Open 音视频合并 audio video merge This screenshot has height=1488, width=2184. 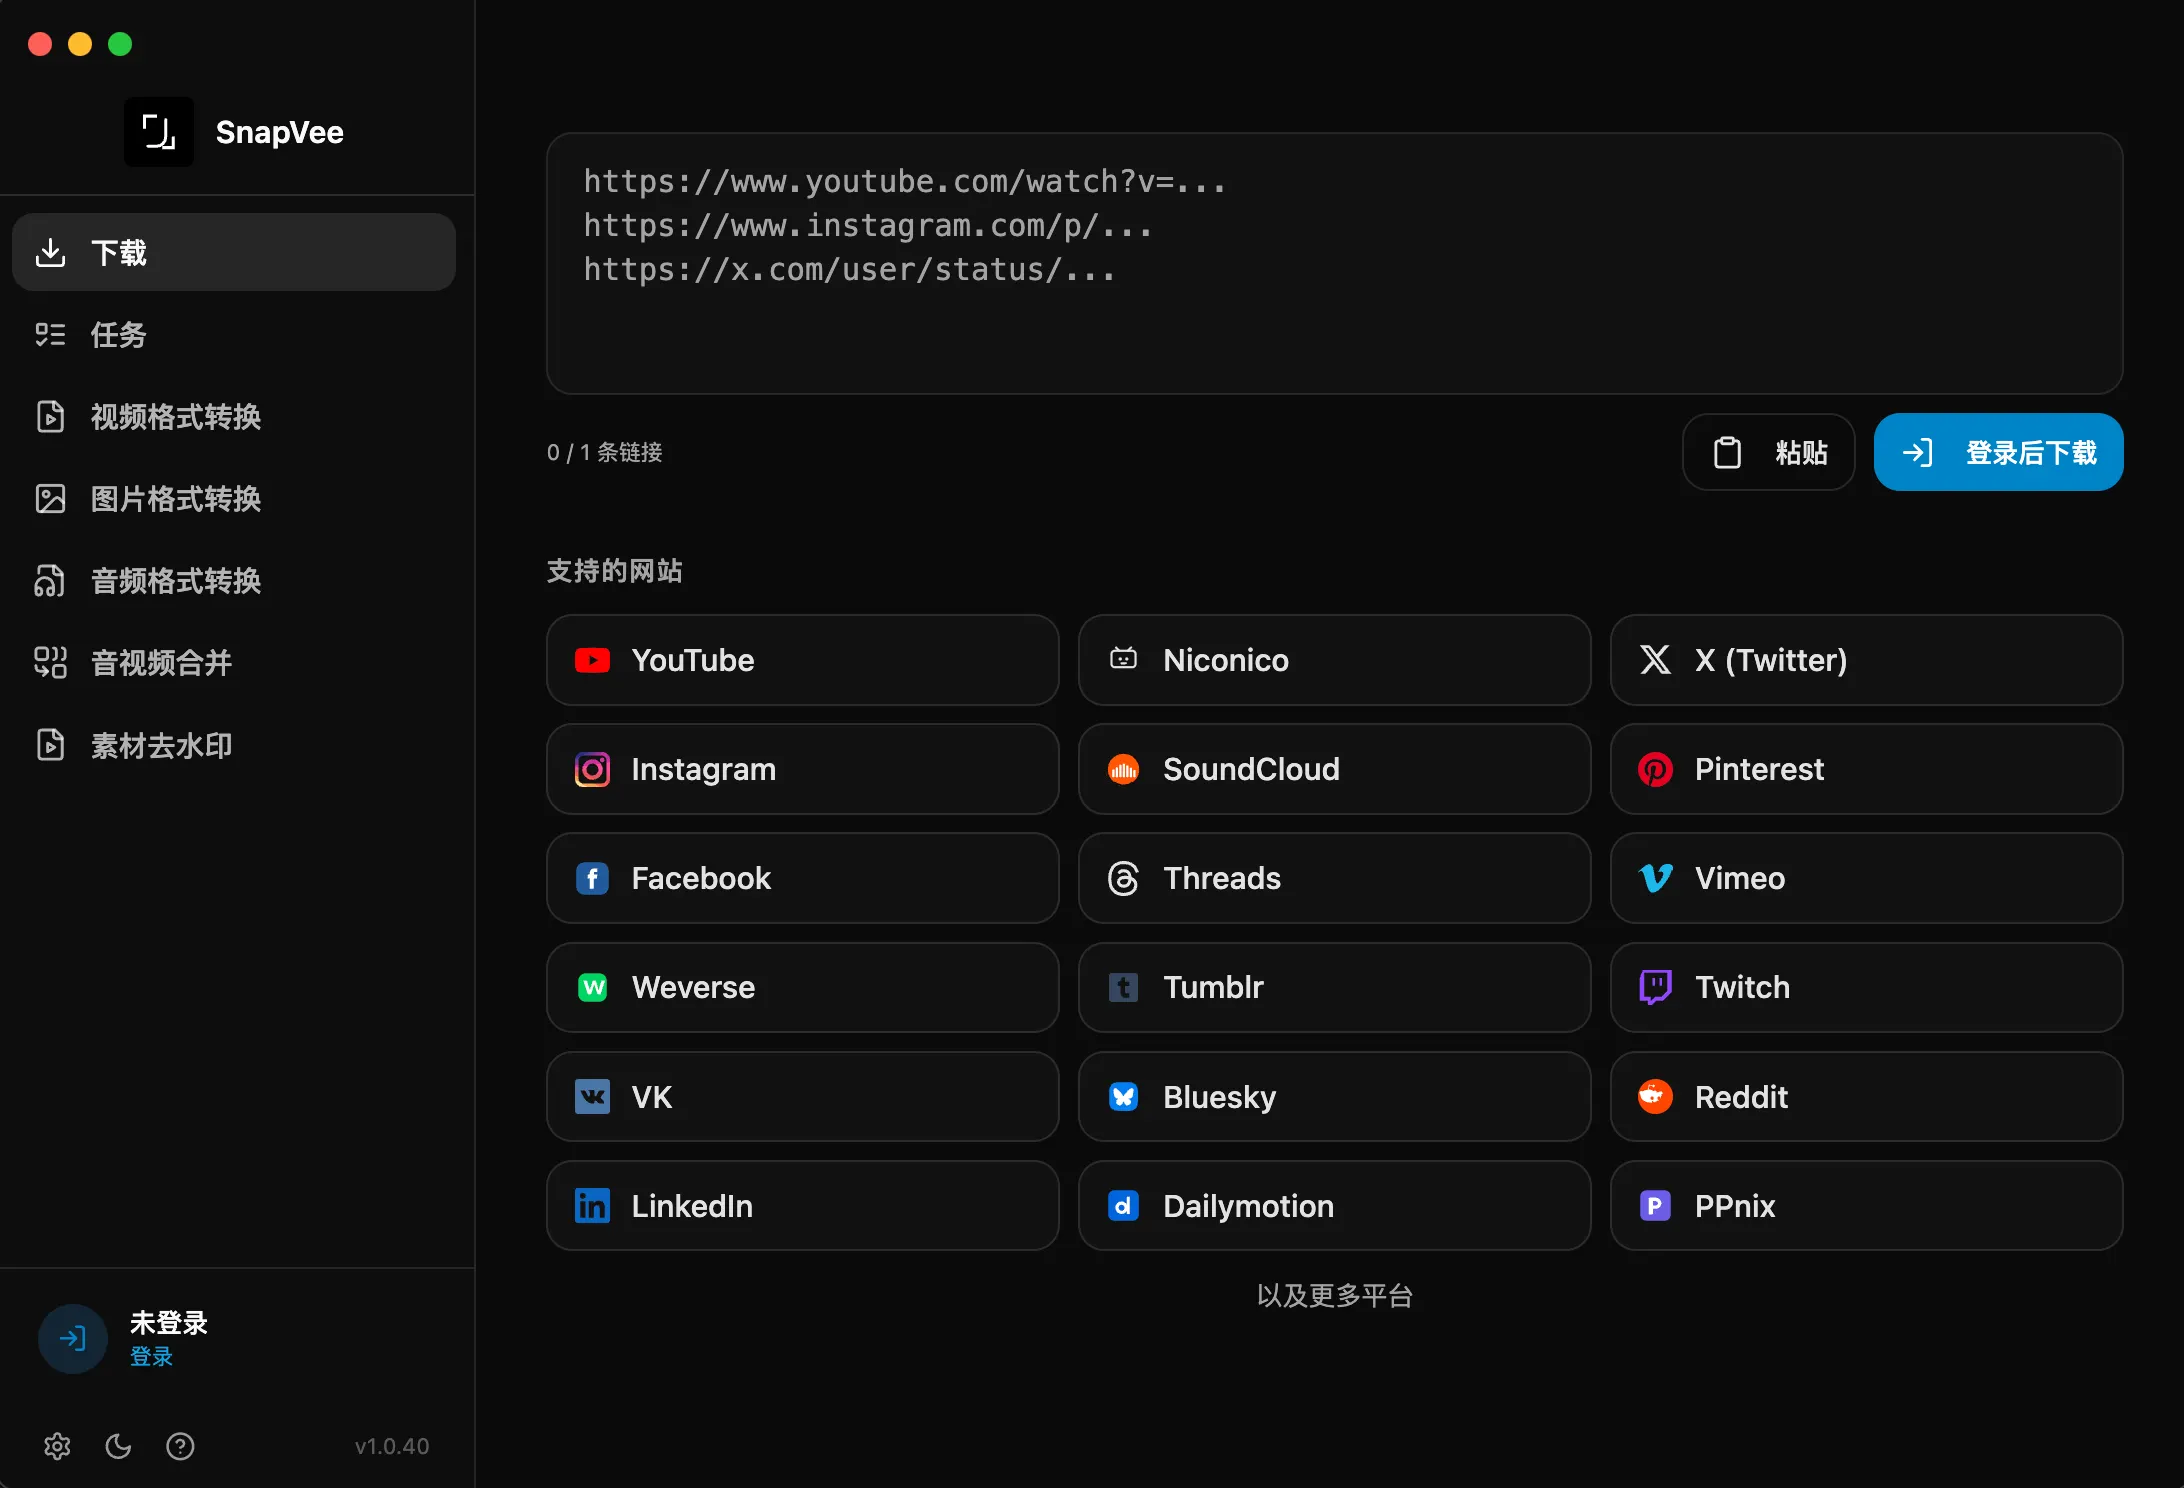point(234,662)
